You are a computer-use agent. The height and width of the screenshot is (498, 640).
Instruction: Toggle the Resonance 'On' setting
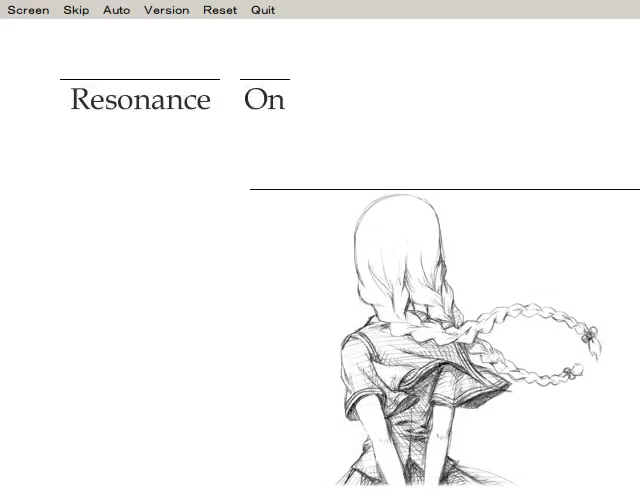pos(264,99)
